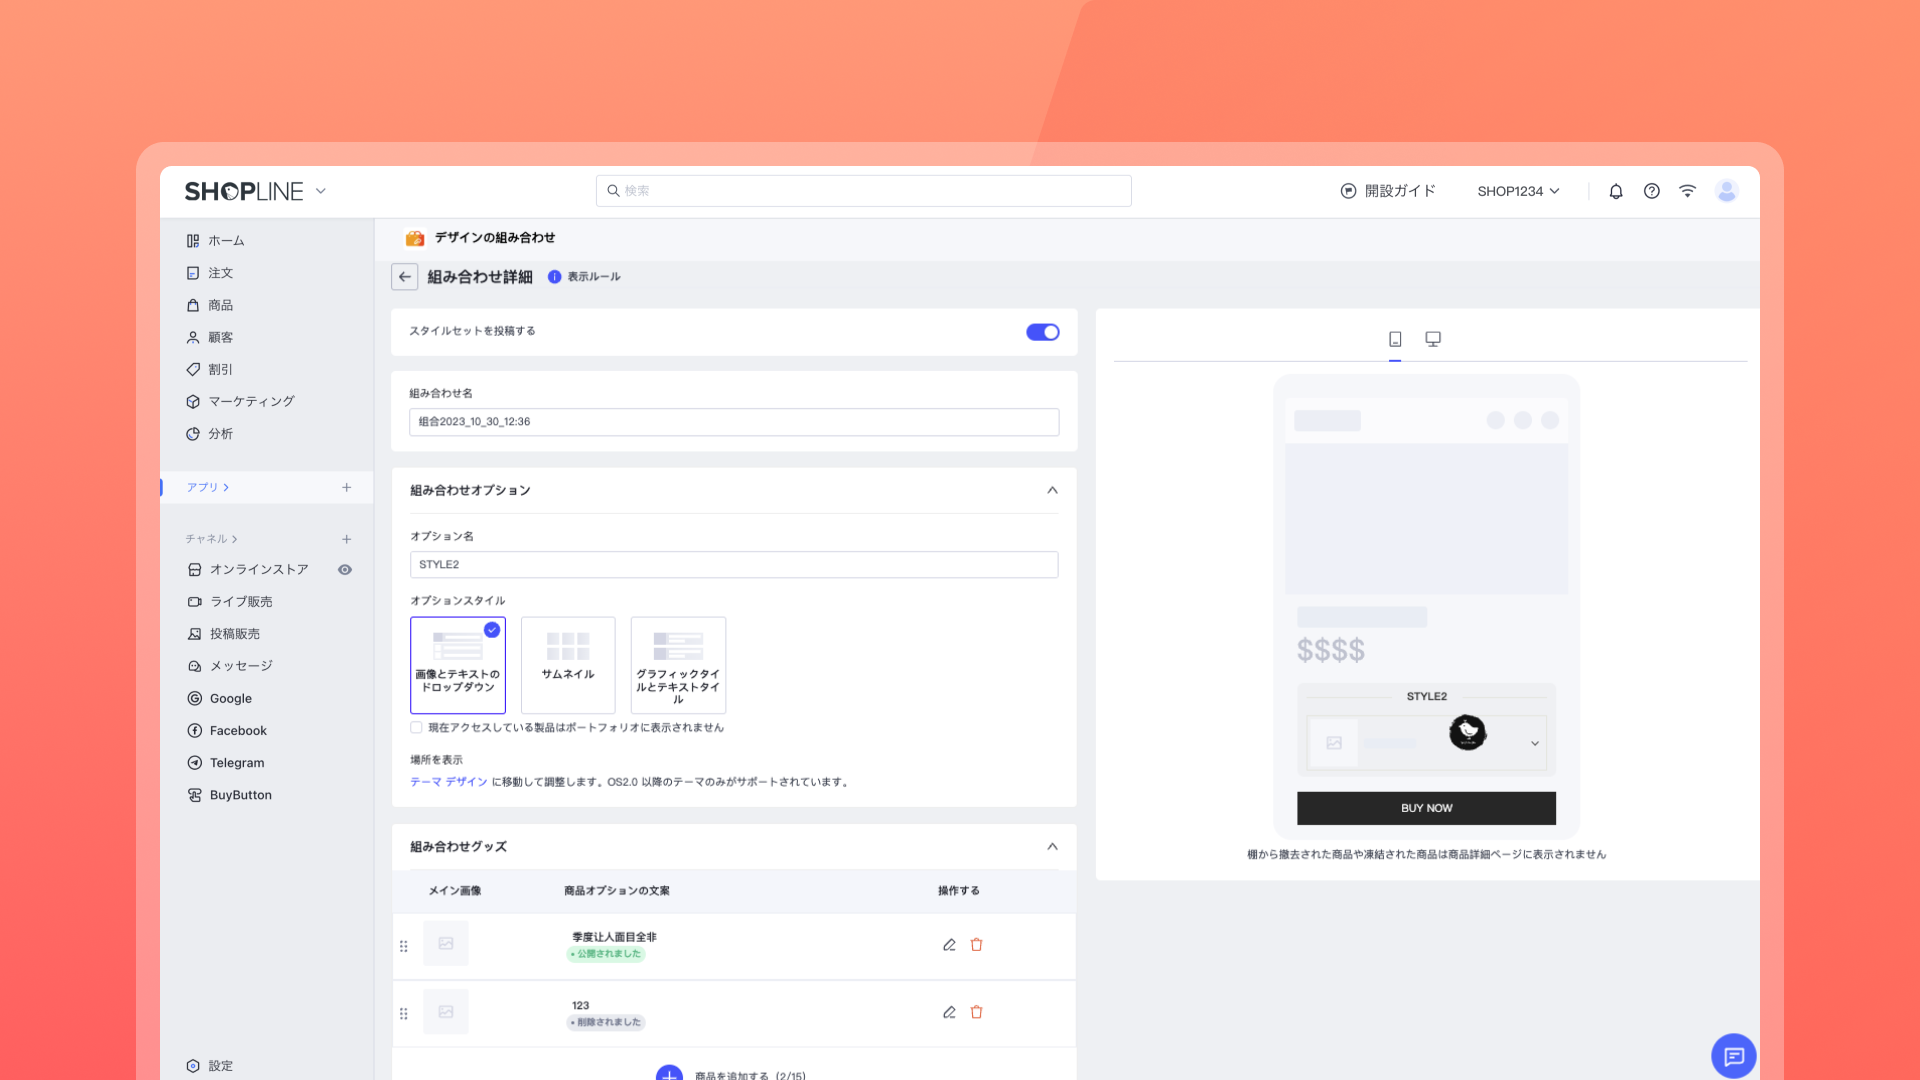Click the back arrow next to 組み合わせ詳細
Image resolution: width=1920 pixels, height=1080 pixels.
click(x=404, y=277)
